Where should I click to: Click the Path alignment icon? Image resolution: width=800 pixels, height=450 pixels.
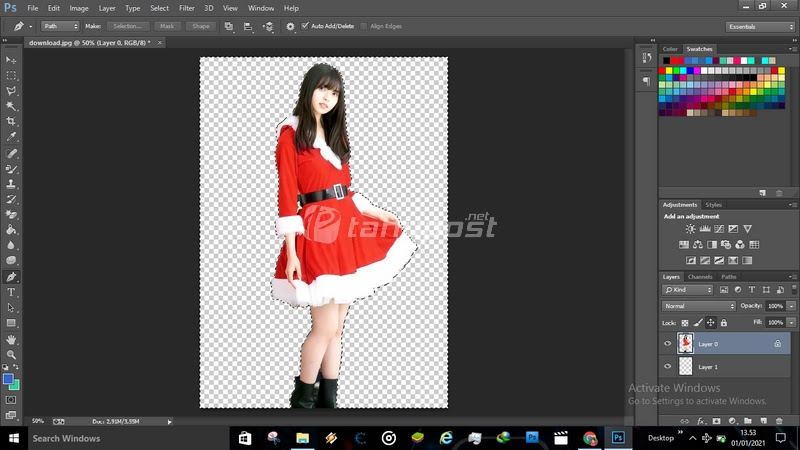(248, 26)
